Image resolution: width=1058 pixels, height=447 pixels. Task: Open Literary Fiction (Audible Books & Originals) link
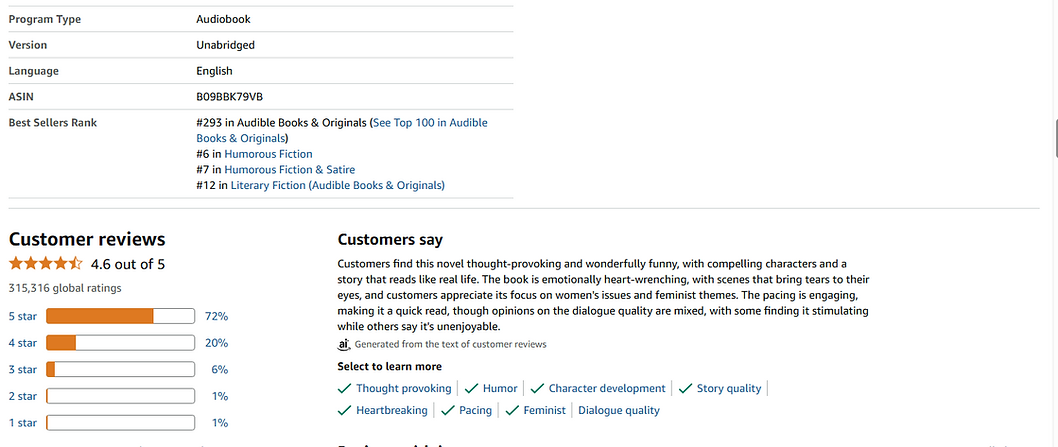[337, 185]
